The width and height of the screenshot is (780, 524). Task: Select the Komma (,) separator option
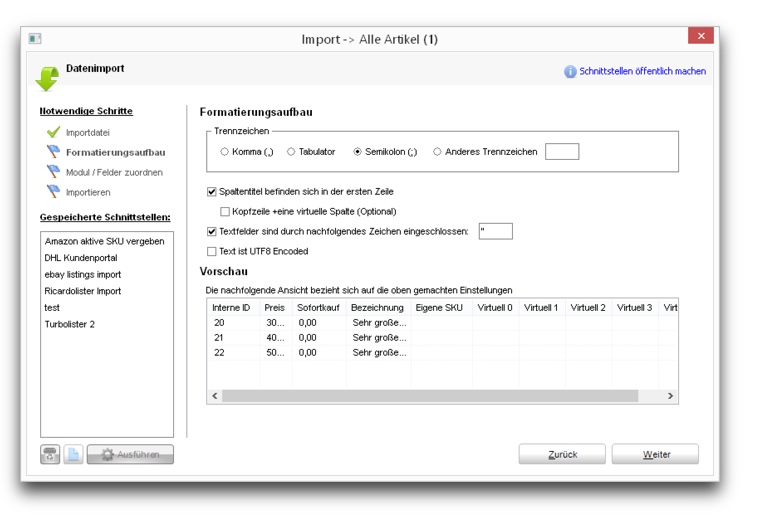coord(224,152)
